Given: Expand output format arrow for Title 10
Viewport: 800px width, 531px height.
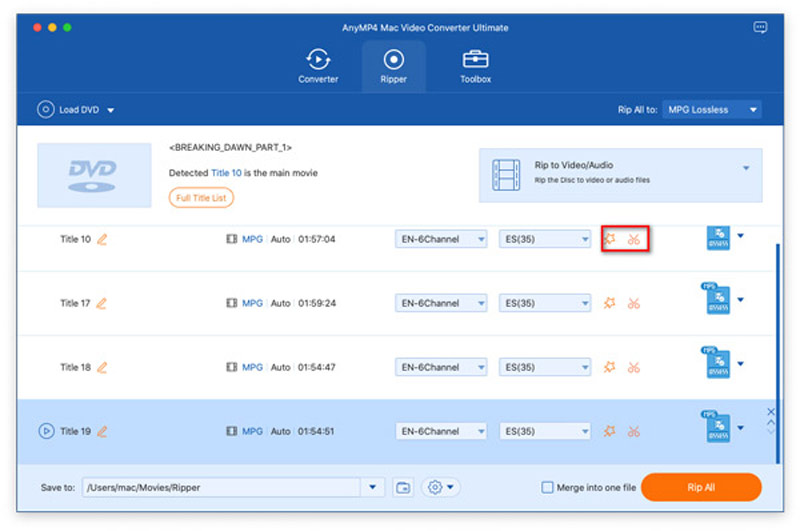Looking at the screenshot, I should [740, 236].
